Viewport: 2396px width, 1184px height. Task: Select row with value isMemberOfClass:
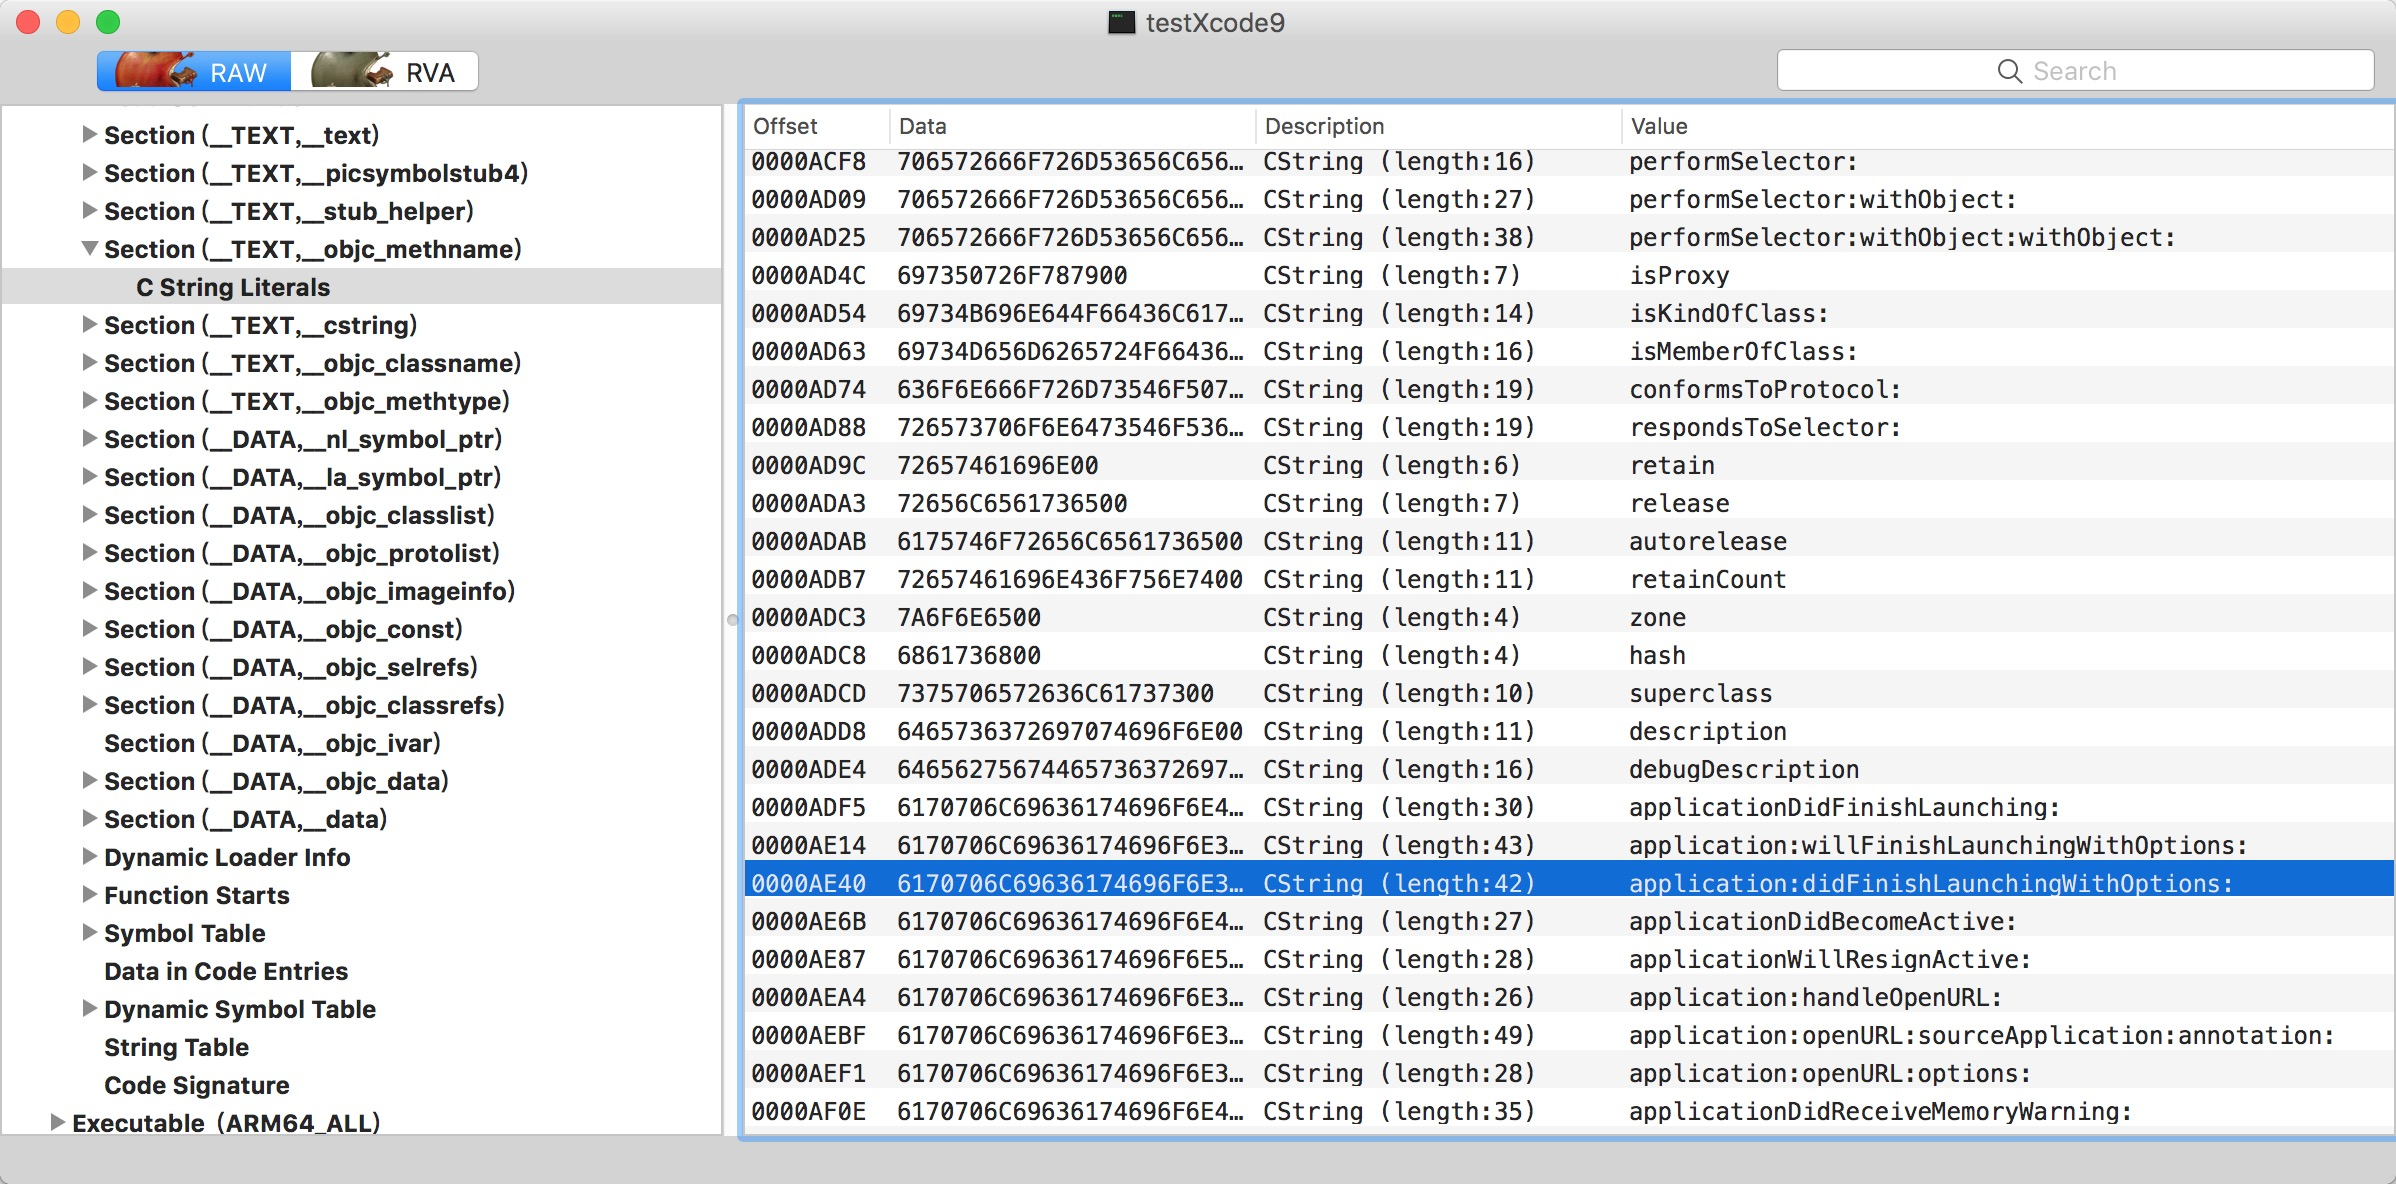click(1569, 351)
